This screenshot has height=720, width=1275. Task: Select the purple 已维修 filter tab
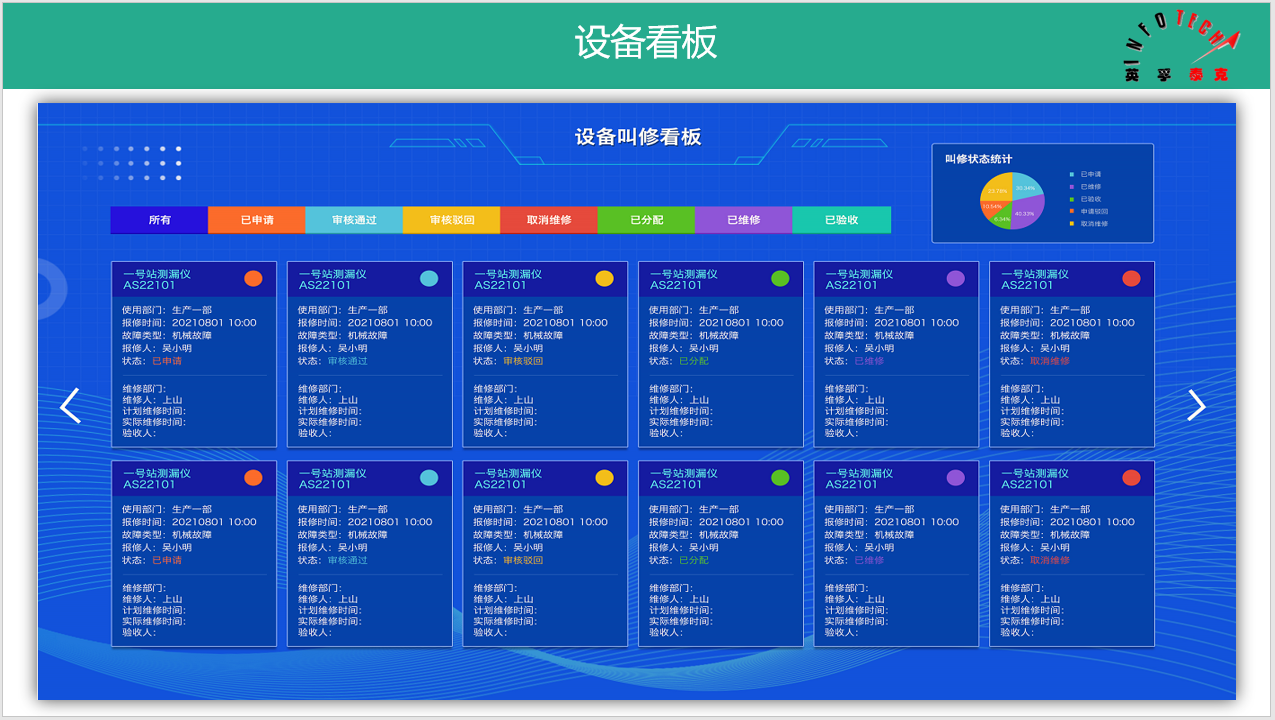pos(743,220)
